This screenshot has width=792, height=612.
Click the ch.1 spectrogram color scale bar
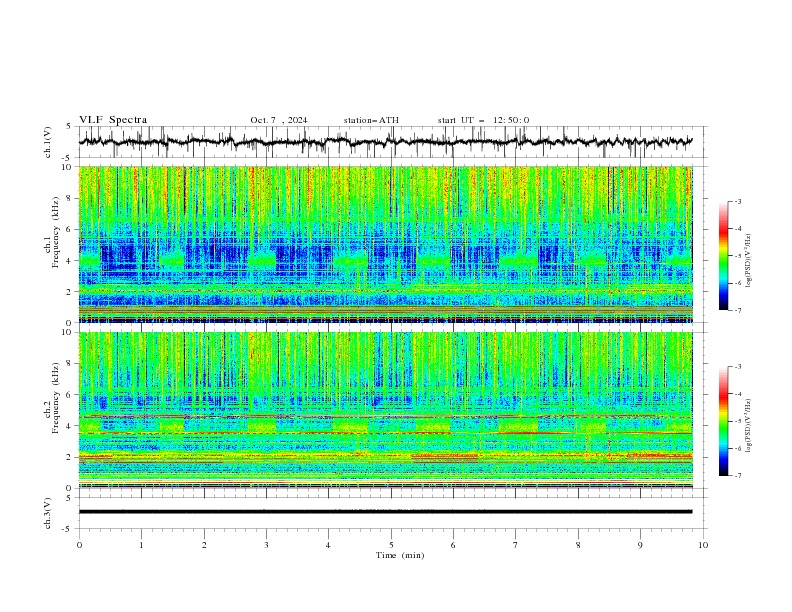[723, 256]
